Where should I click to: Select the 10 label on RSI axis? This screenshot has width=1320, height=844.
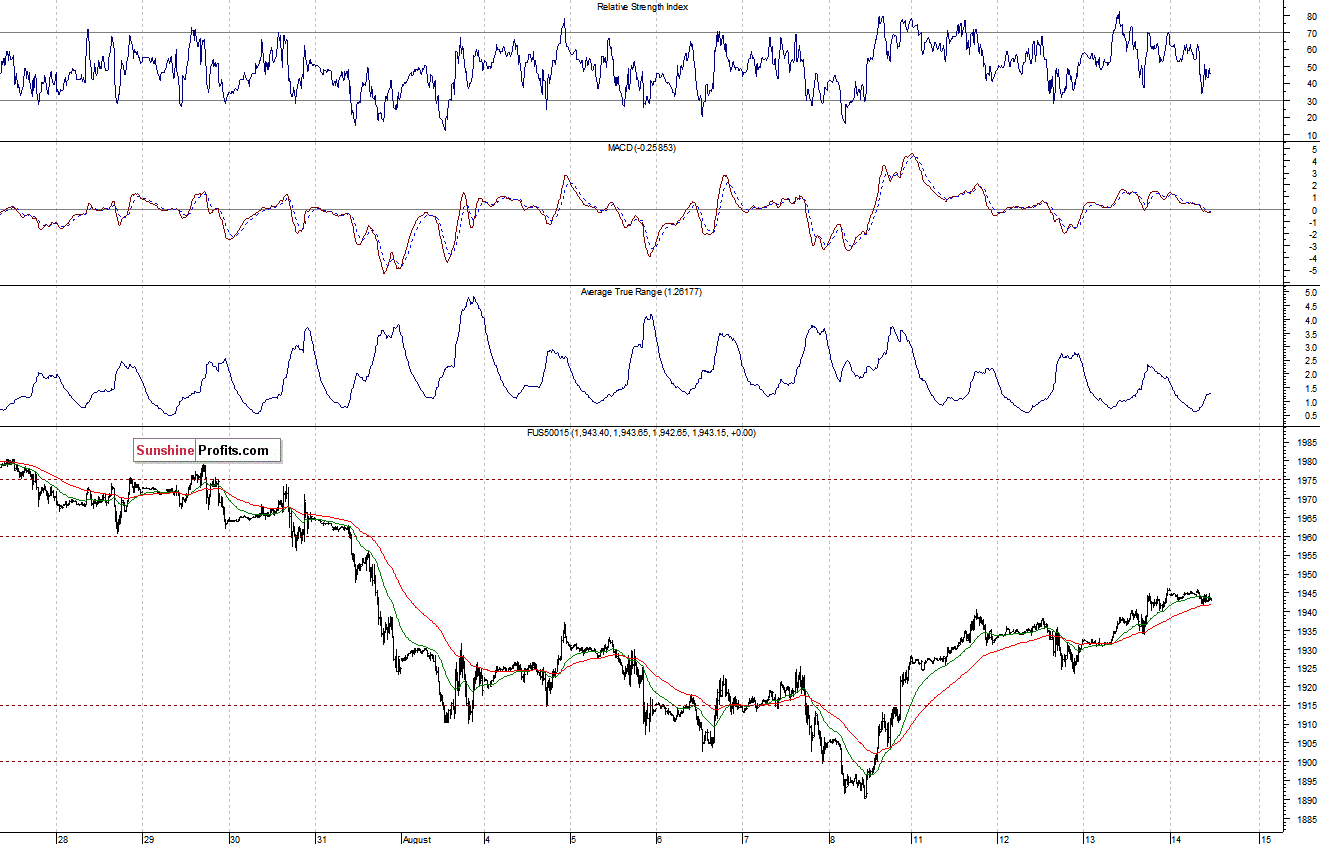tap(1311, 135)
